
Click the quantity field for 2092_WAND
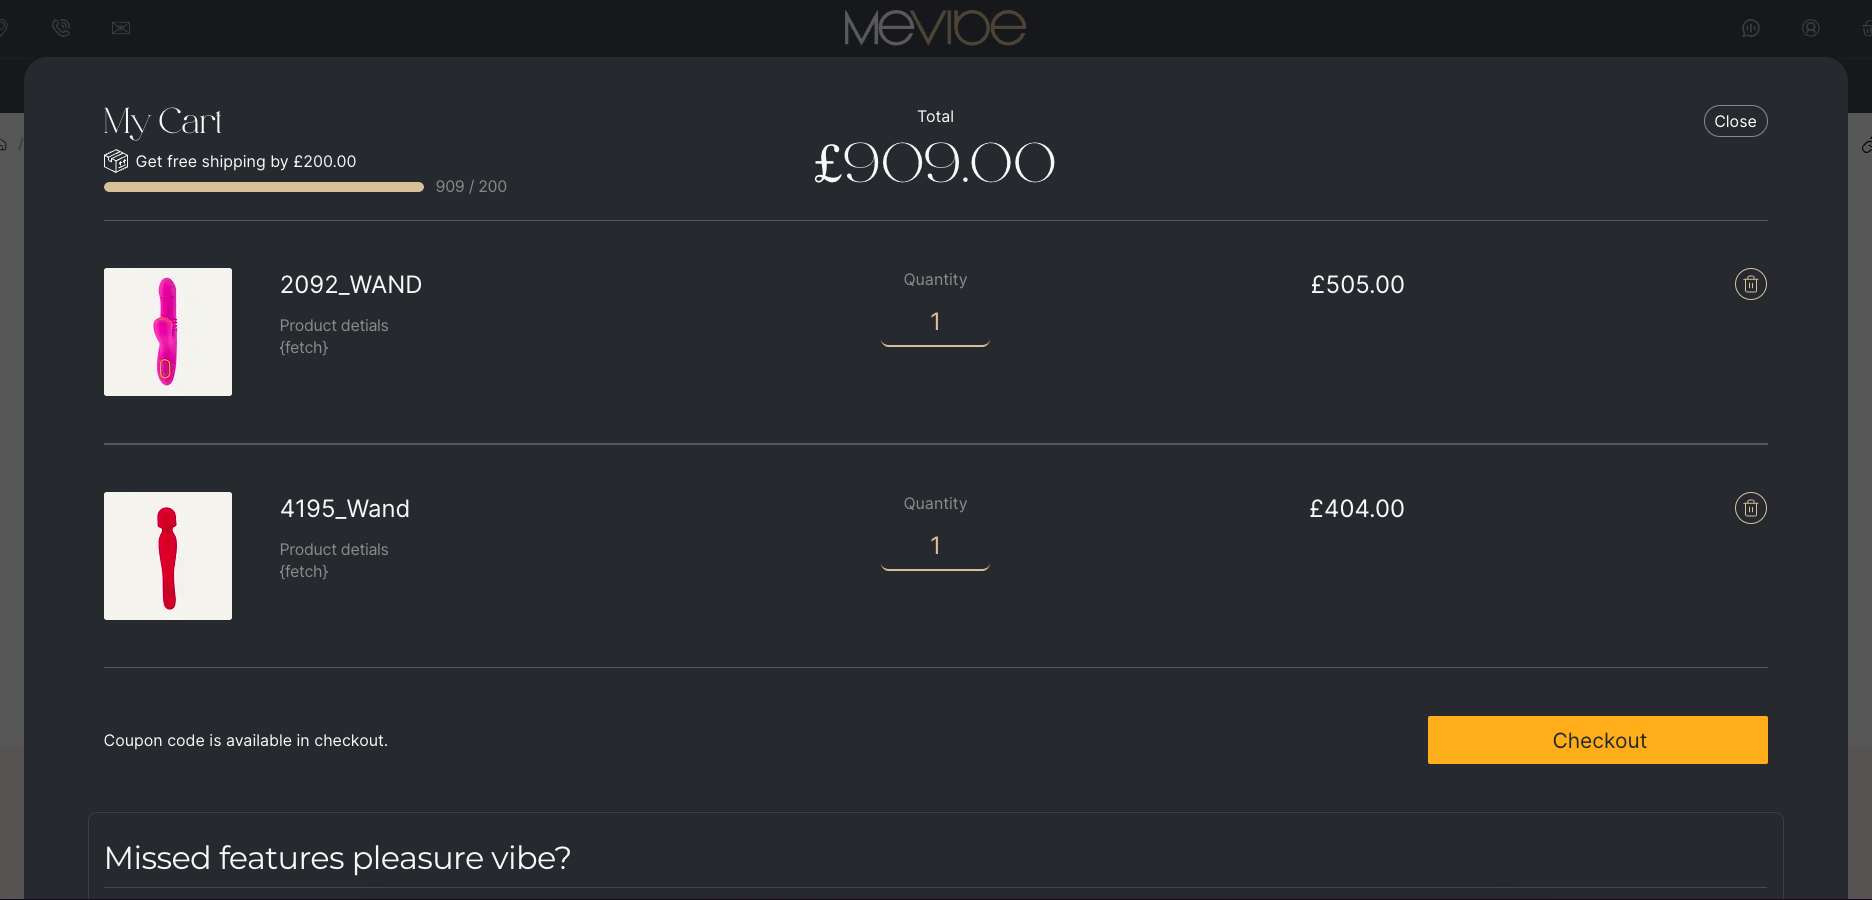tap(935, 323)
